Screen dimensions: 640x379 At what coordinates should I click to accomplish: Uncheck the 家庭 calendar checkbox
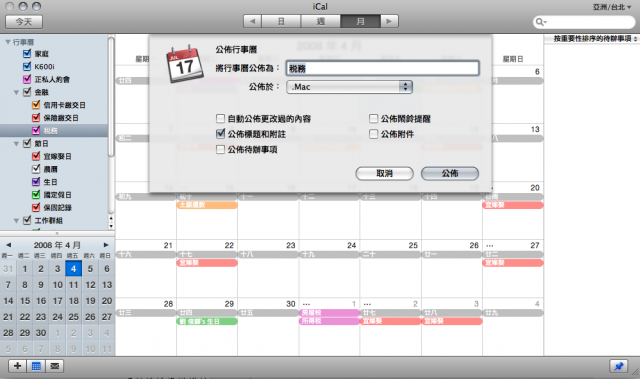click(x=27, y=53)
